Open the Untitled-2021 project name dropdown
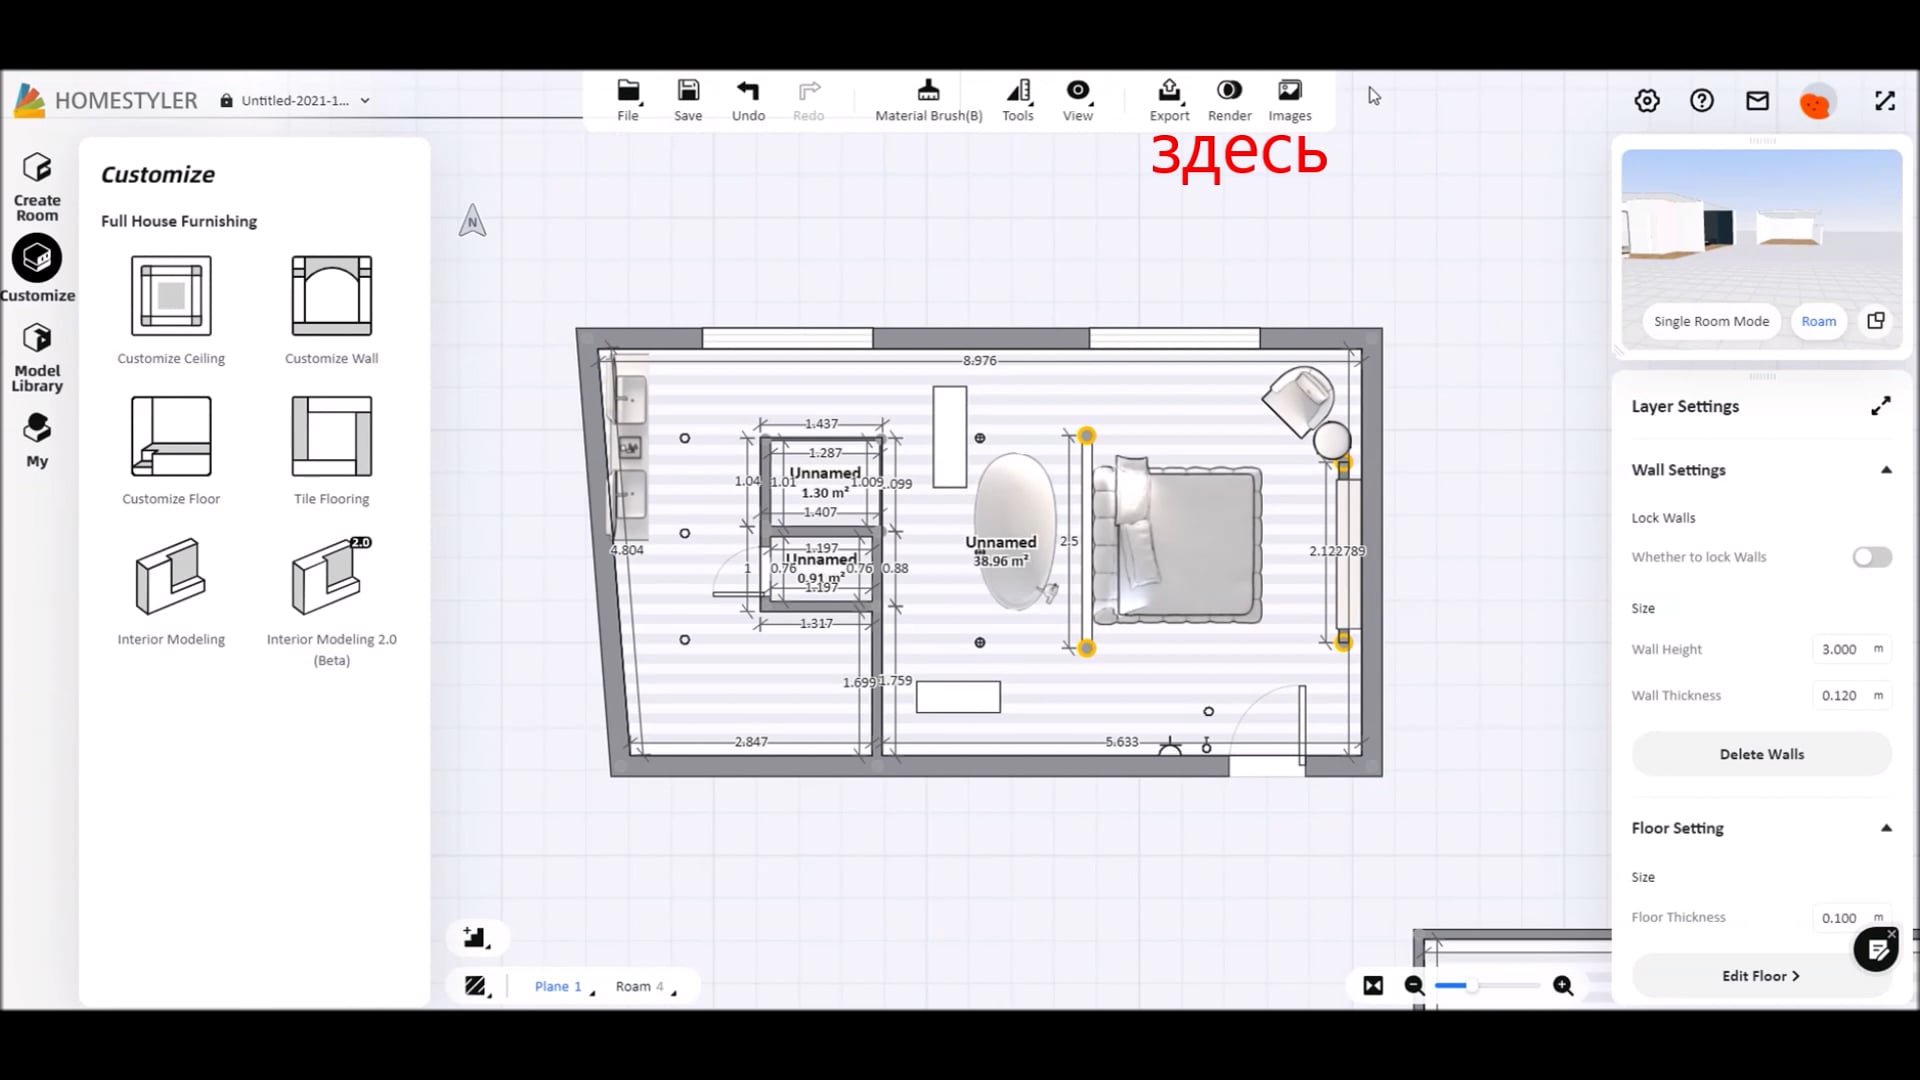Image resolution: width=1920 pixels, height=1080 pixels. click(x=365, y=100)
